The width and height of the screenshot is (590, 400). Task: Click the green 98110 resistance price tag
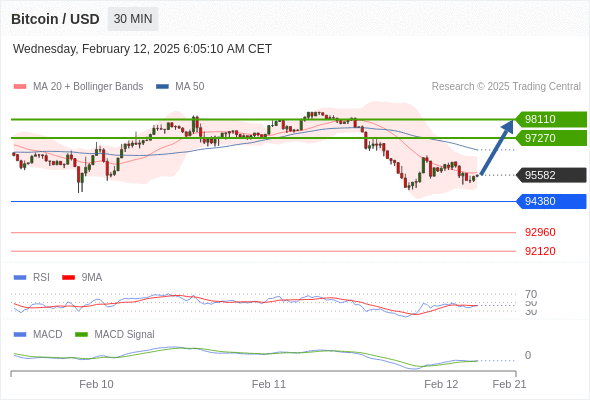[x=551, y=119]
